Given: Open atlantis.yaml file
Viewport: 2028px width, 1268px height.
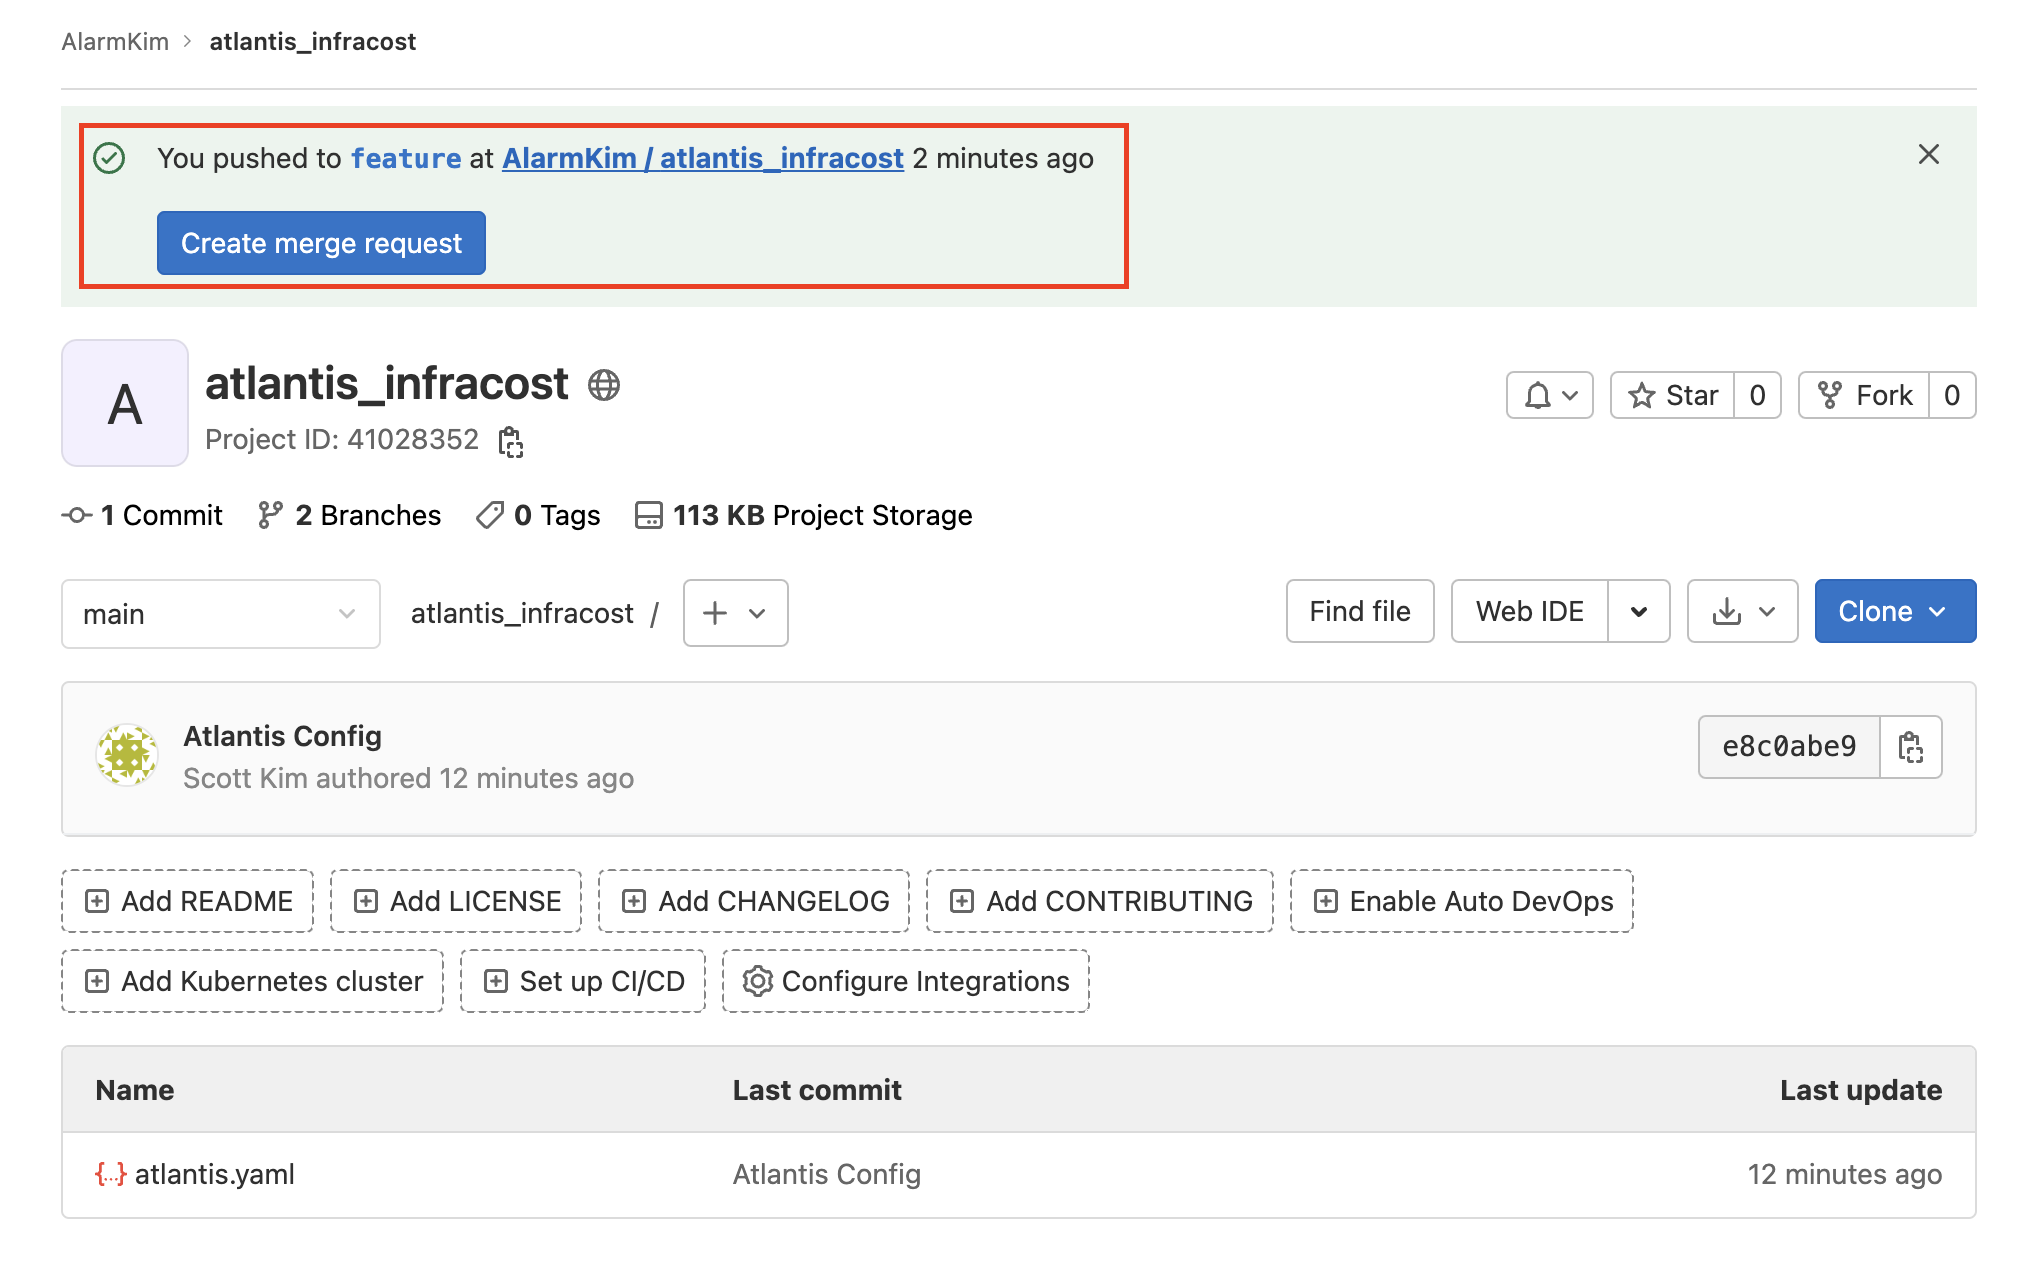Looking at the screenshot, I should pyautogui.click(x=214, y=1174).
